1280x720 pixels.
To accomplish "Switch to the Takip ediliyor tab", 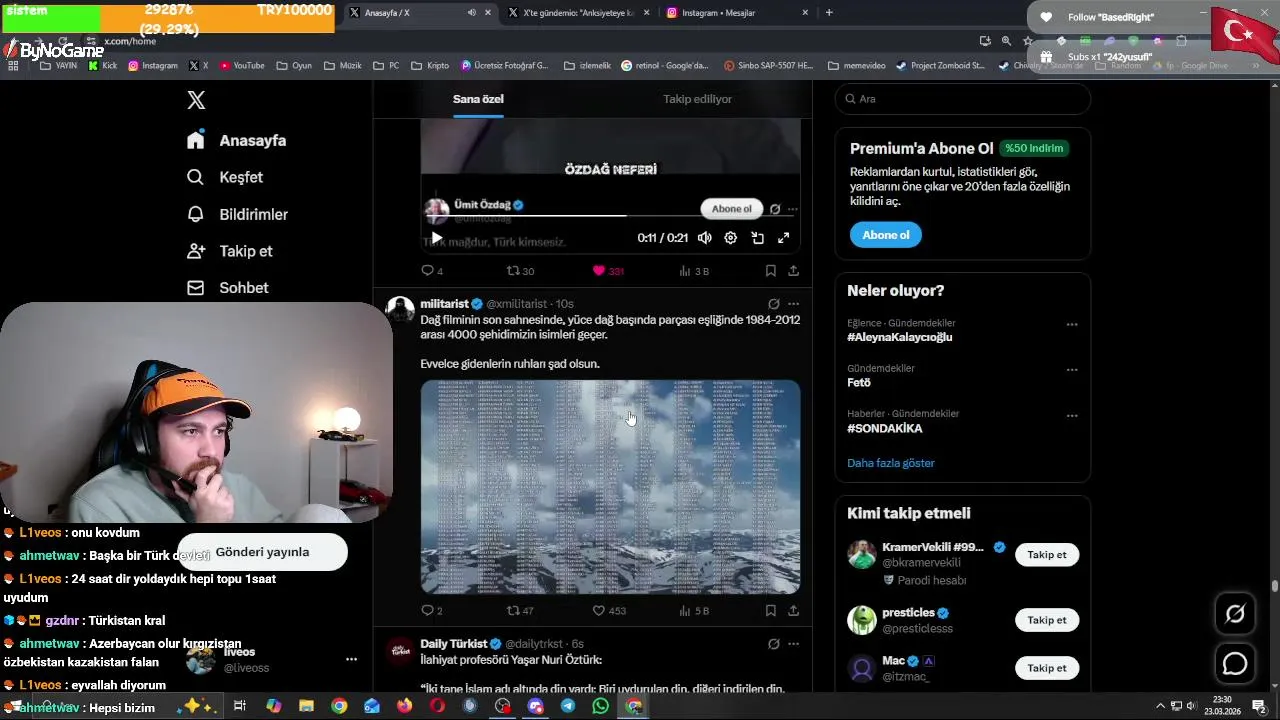I will click(x=697, y=99).
